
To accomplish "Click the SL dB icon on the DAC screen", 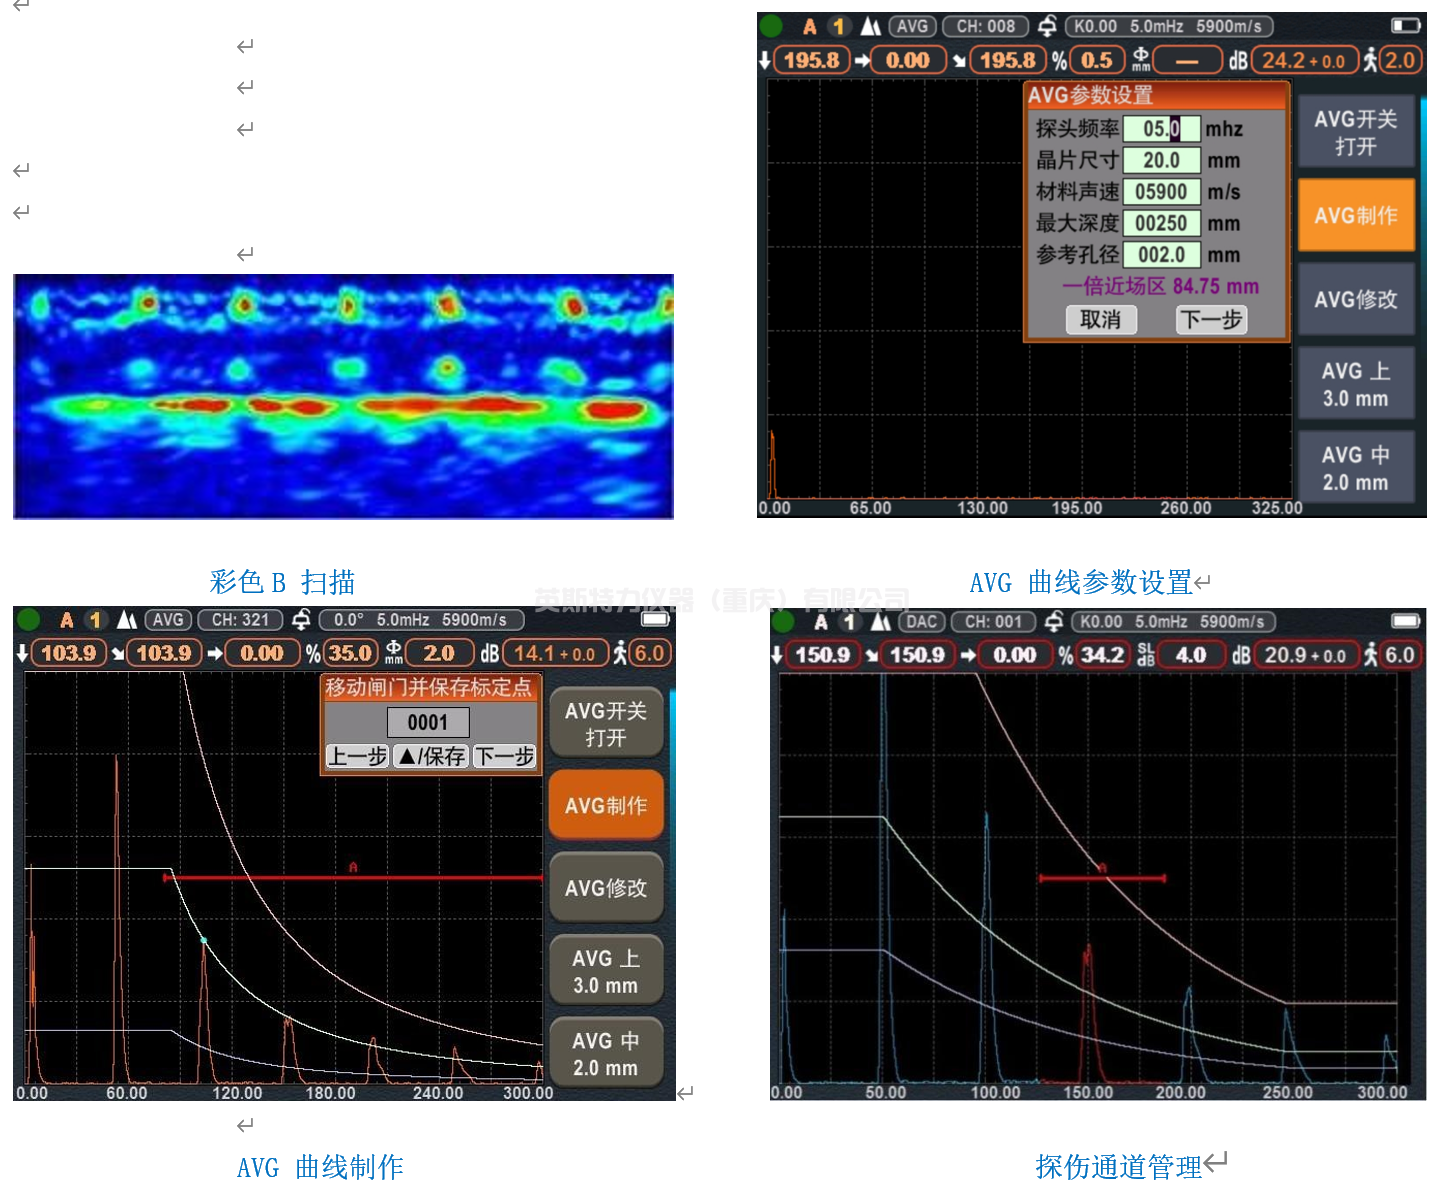I will 1146,655.
